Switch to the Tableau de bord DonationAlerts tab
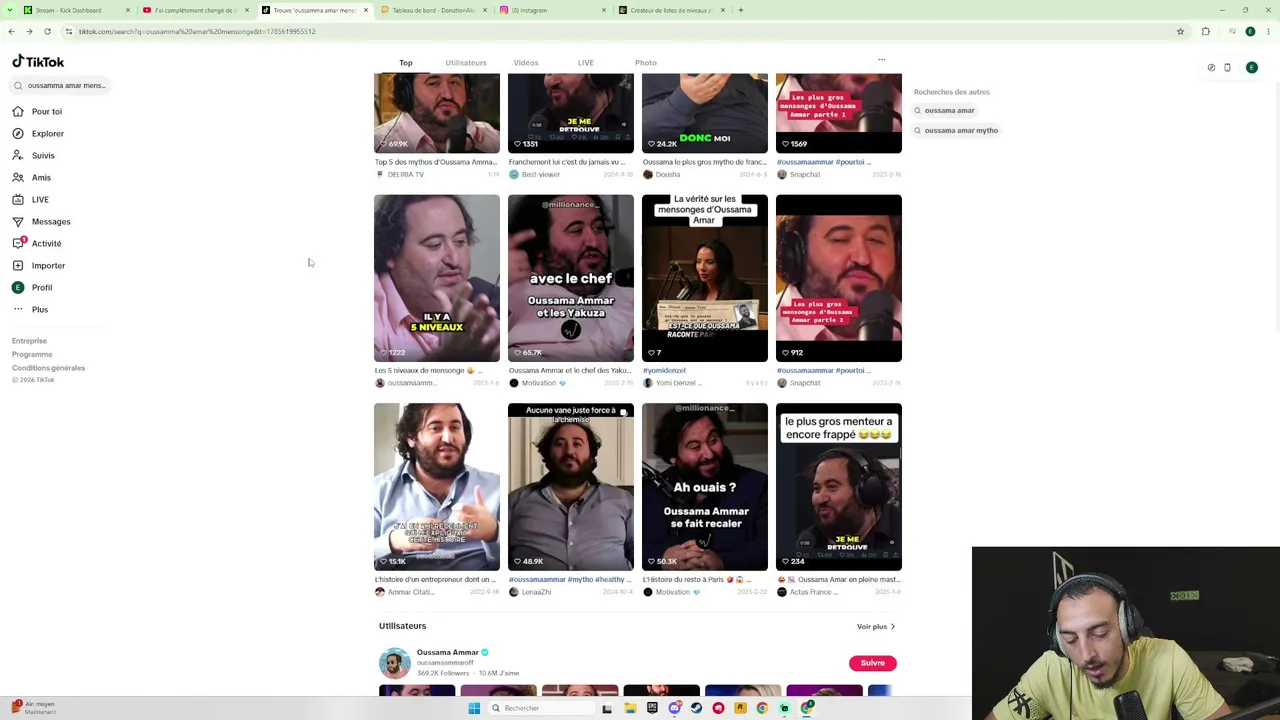 433,10
